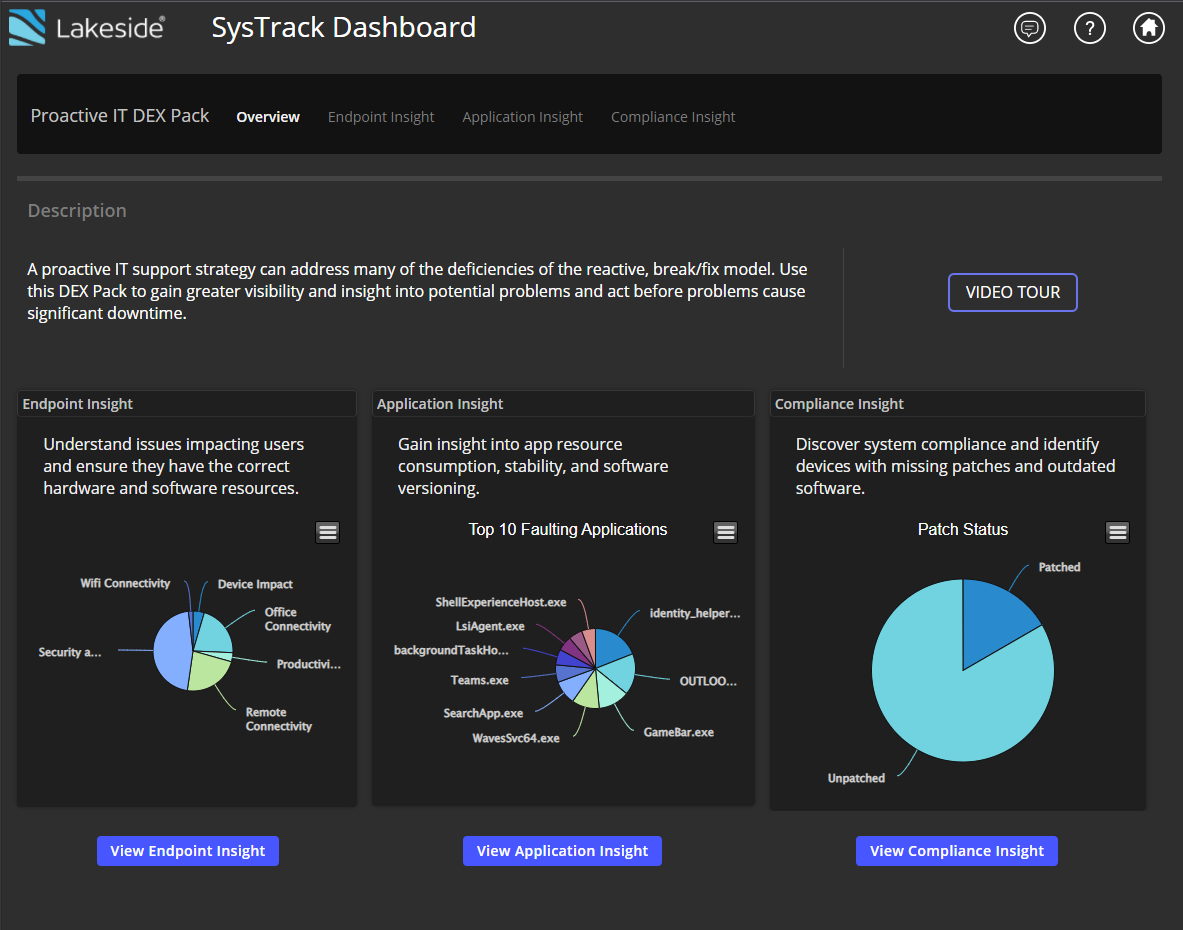
Task: Open the help question mark icon
Action: pyautogui.click(x=1090, y=27)
